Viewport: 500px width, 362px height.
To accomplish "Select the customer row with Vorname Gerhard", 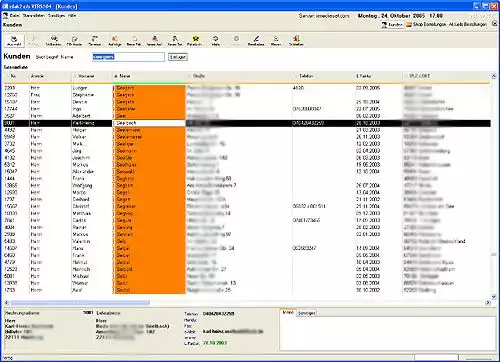I will (247, 199).
